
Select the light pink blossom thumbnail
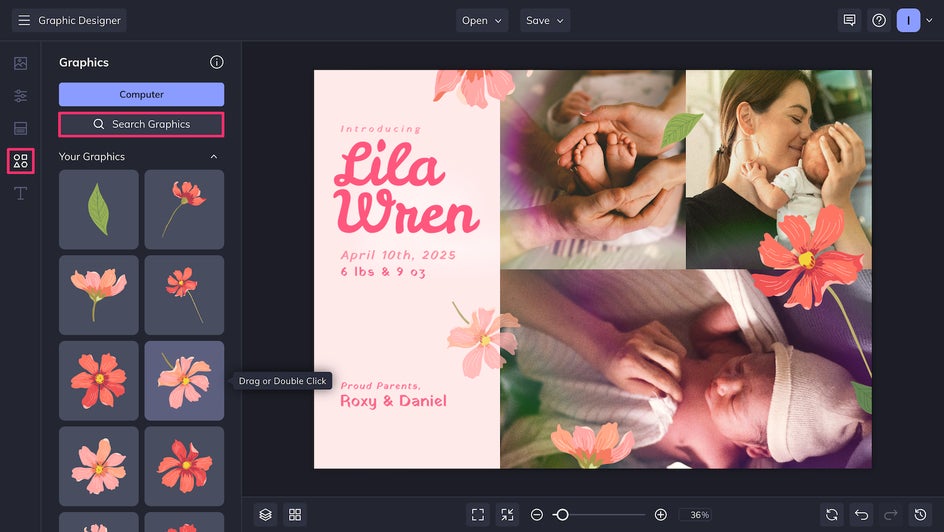pos(99,466)
